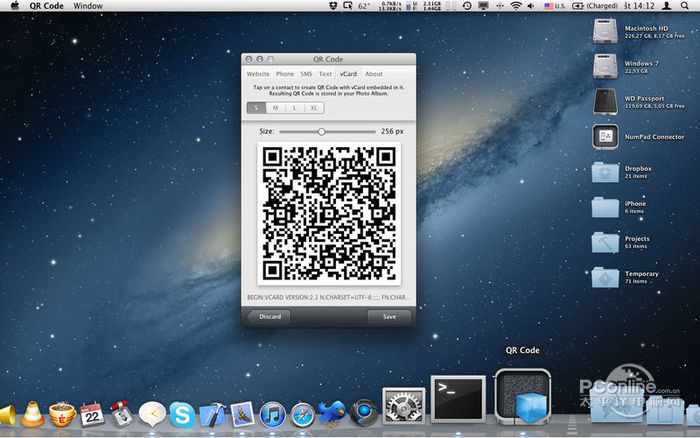Open the rocket launcher dock icon

(122, 414)
